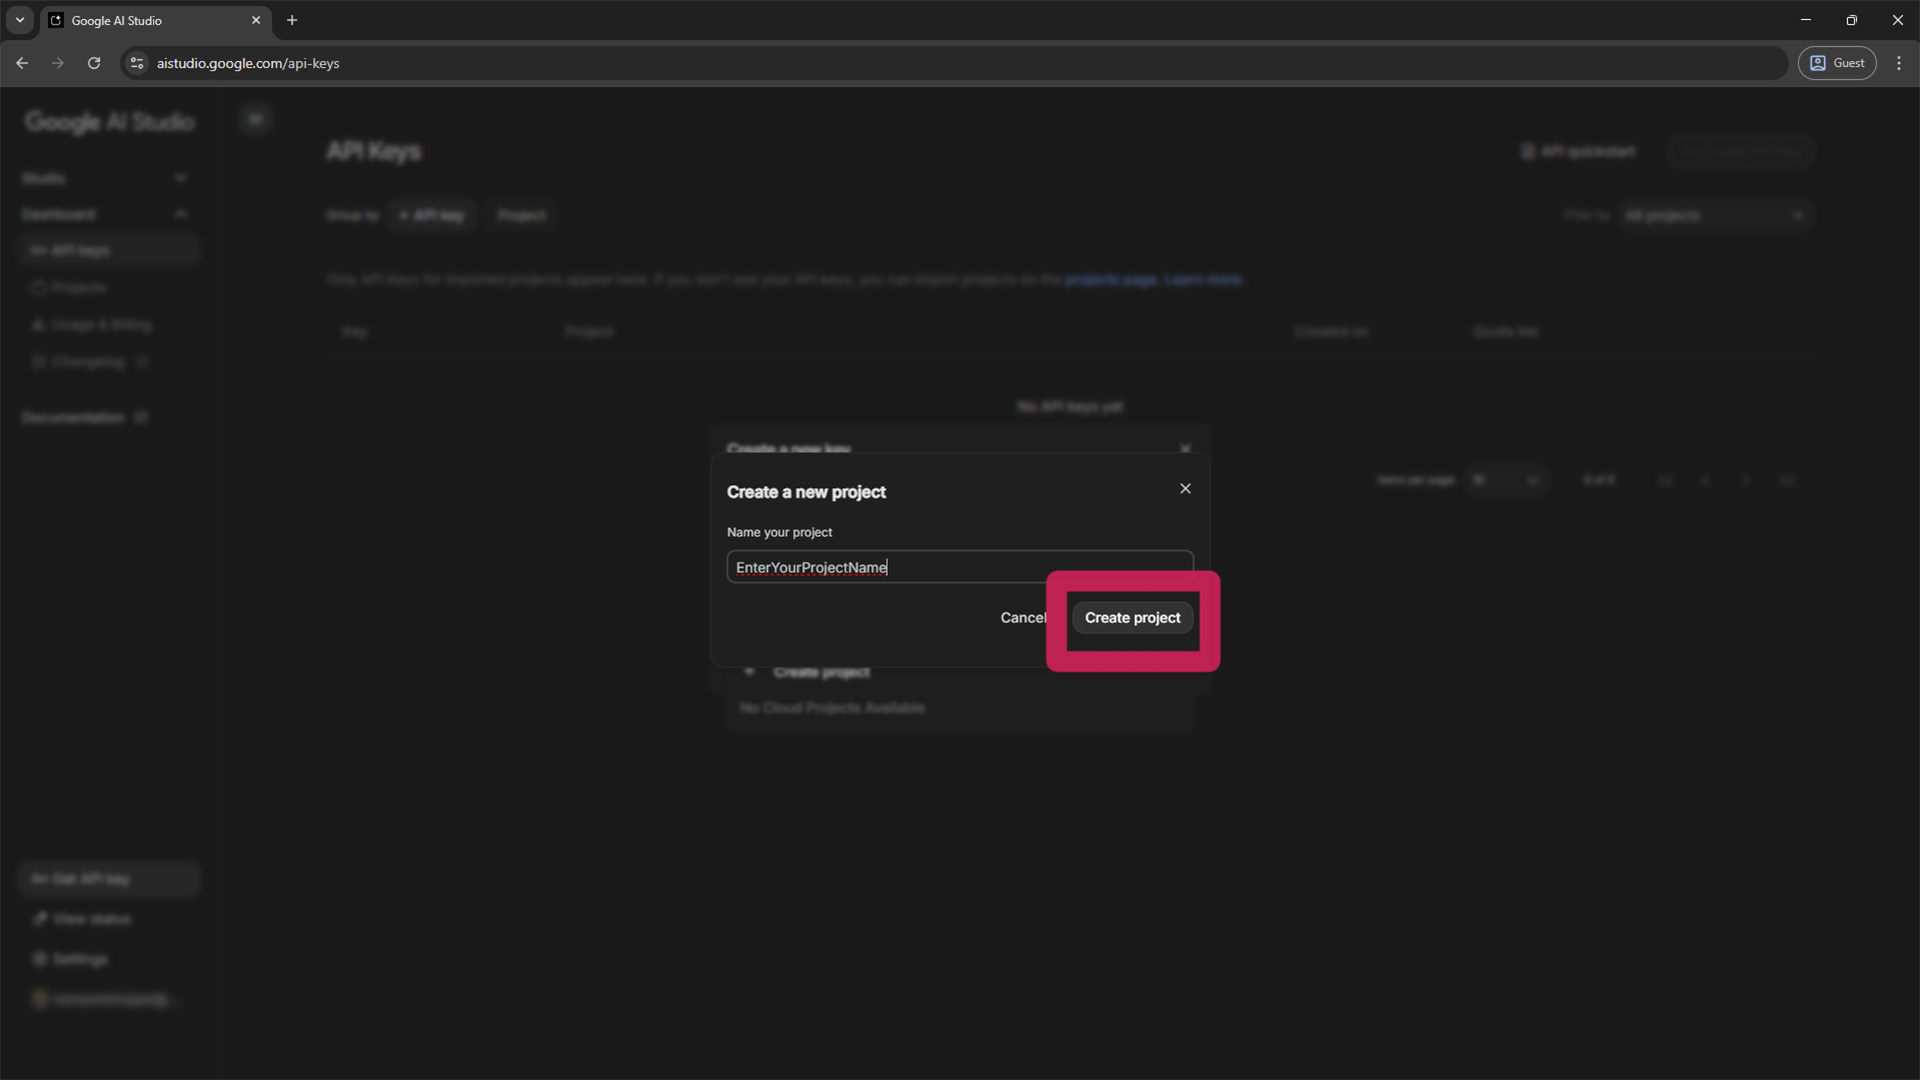Collapse the sidebar with toggle icon

coord(256,120)
